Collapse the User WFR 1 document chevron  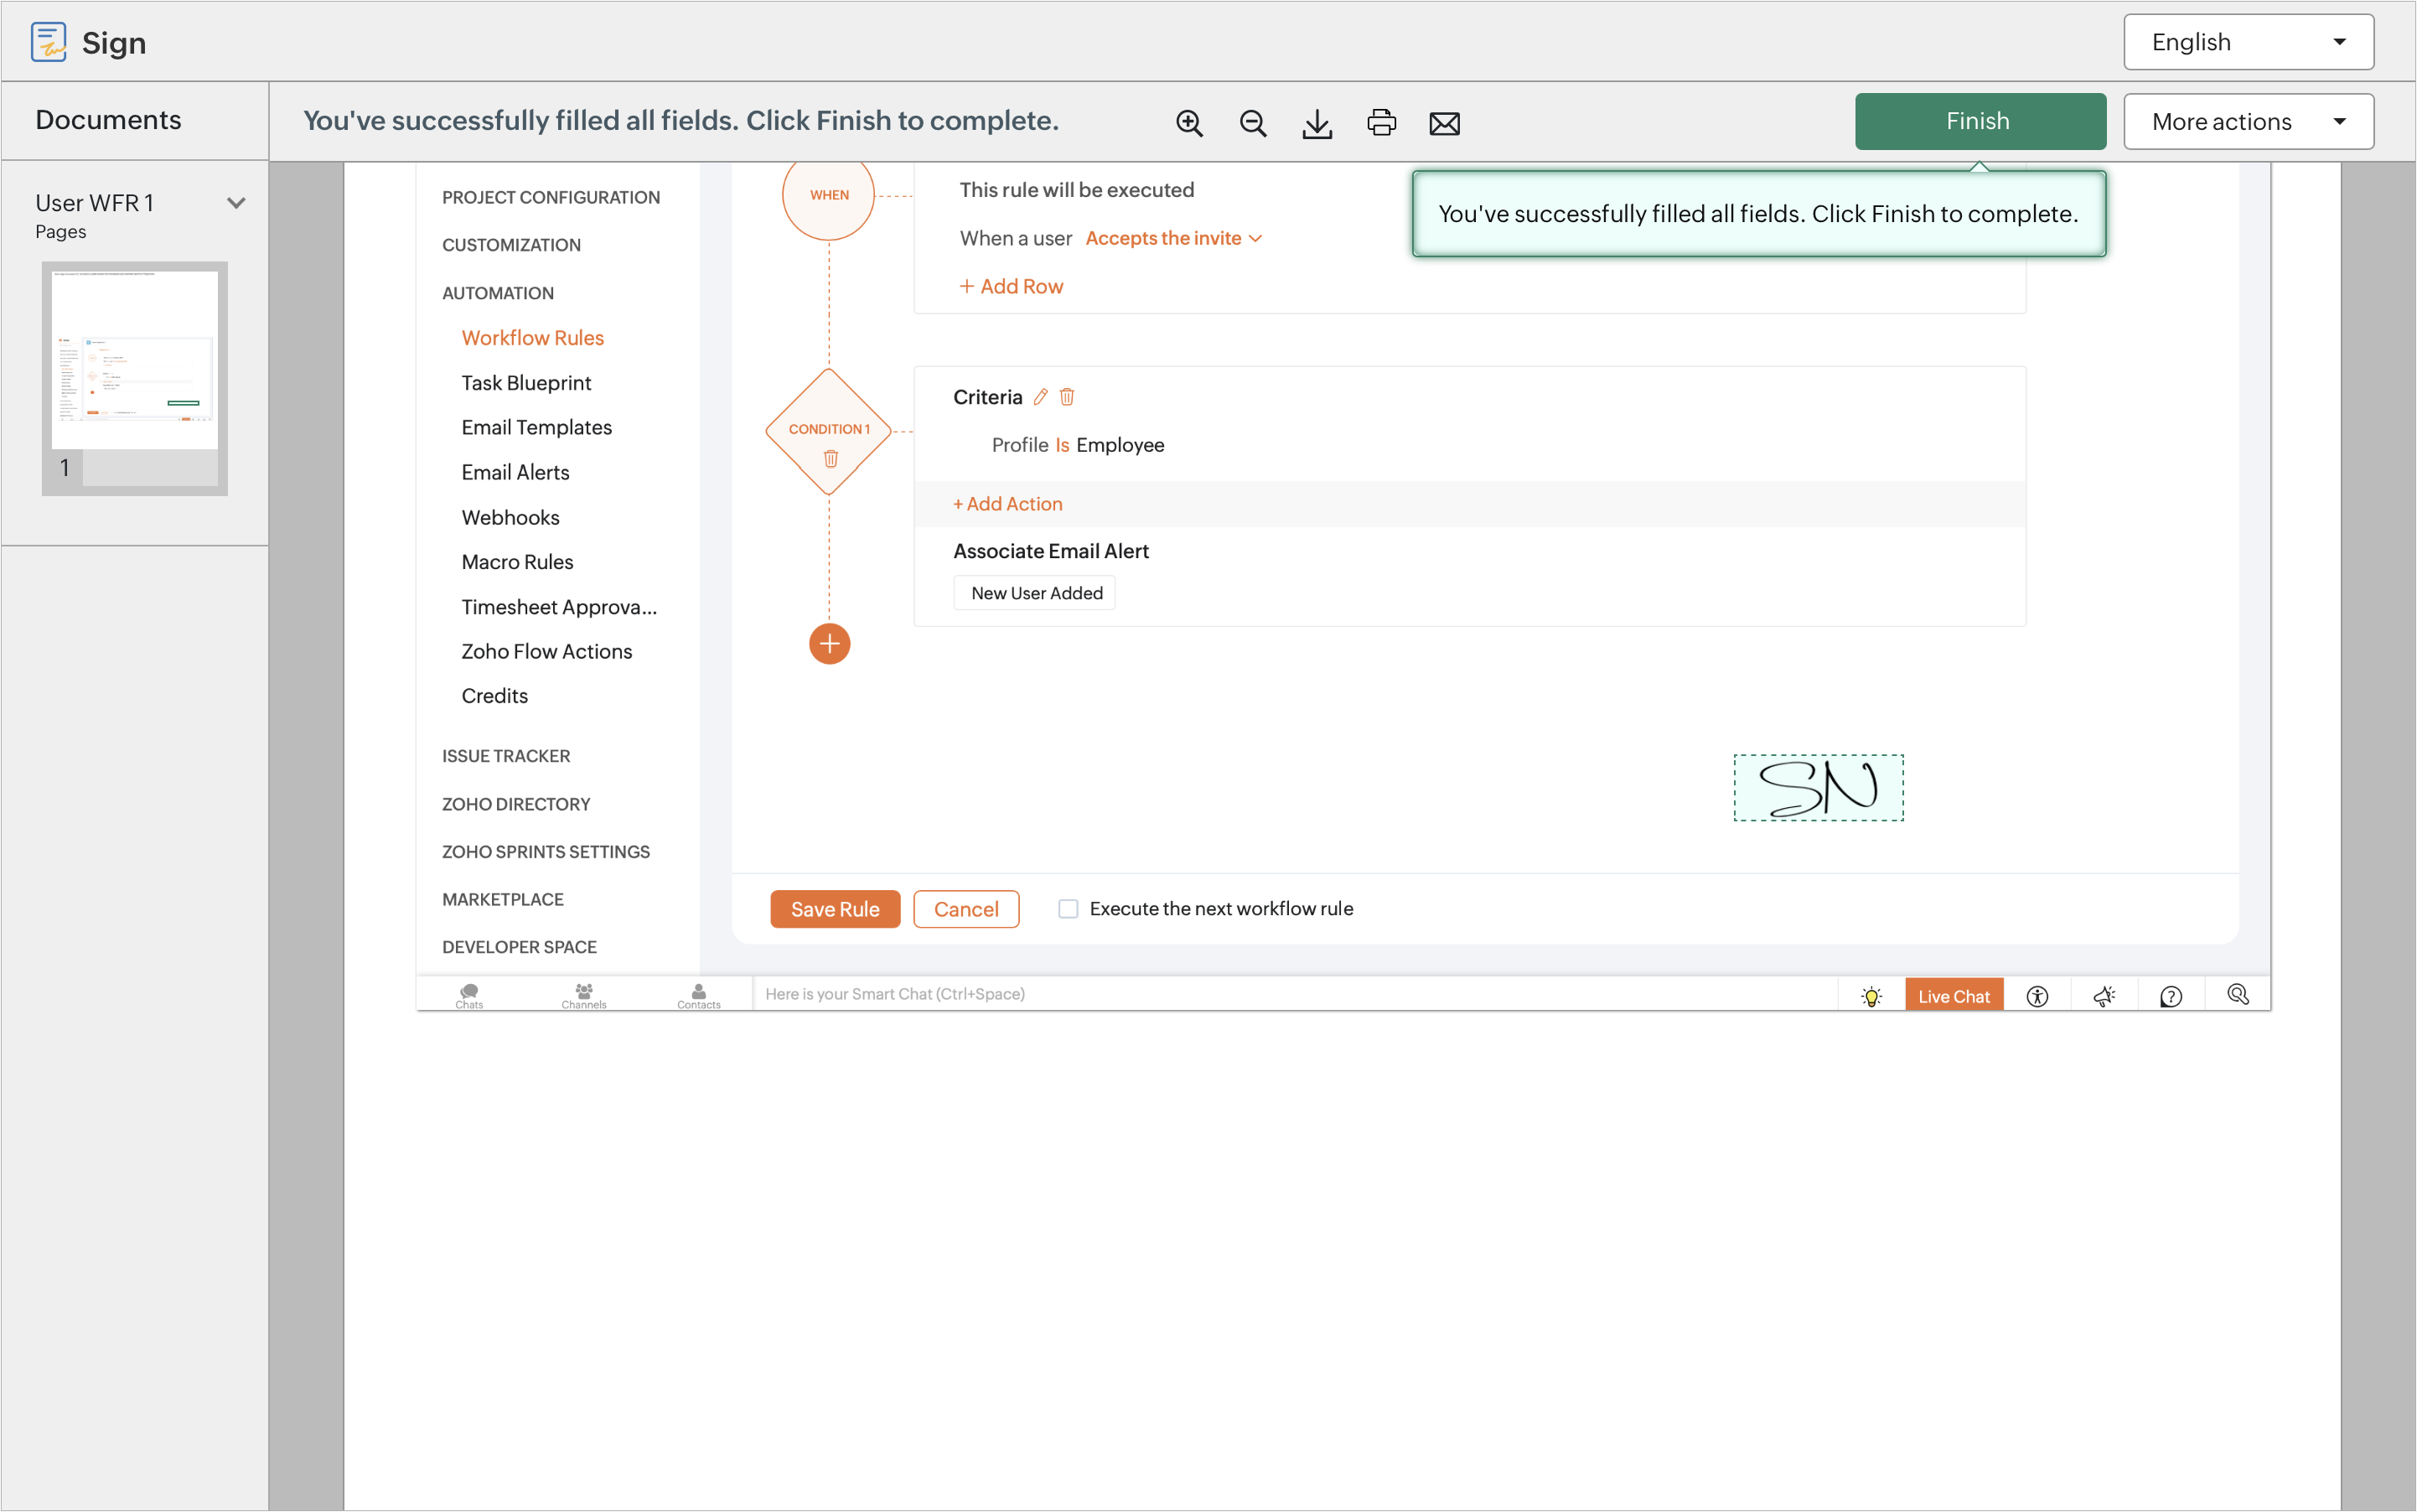[x=236, y=203]
